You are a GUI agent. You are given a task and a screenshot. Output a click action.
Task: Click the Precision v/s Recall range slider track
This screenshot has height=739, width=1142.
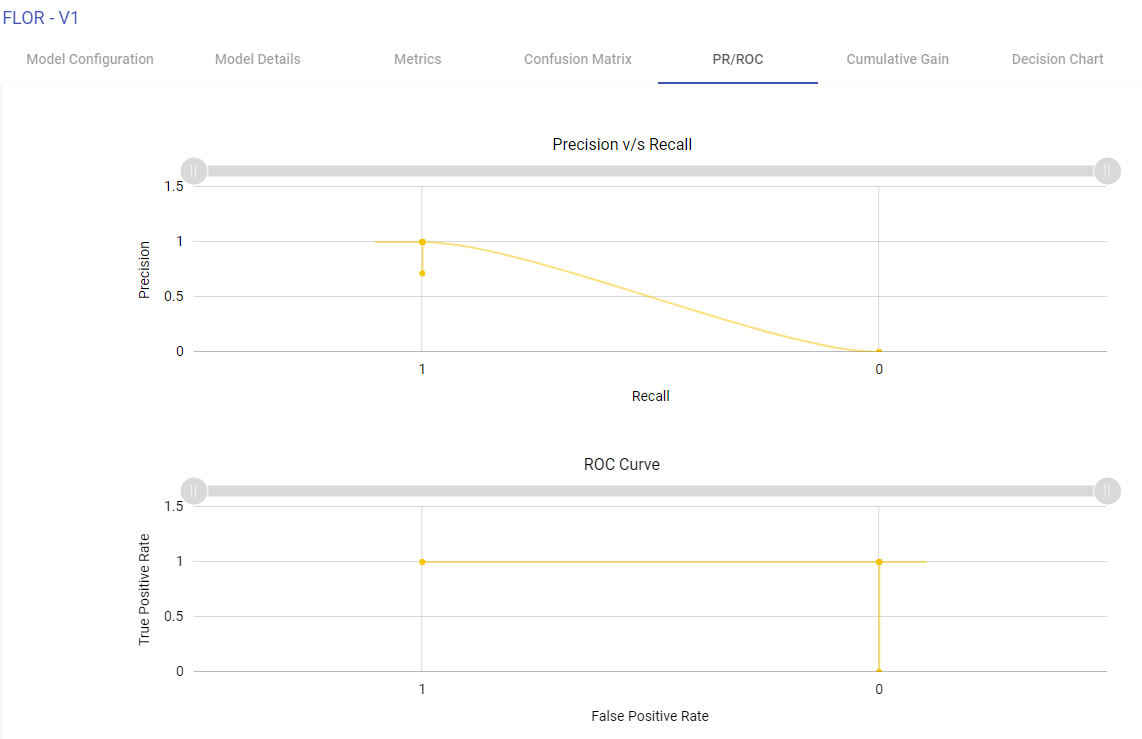[650, 171]
